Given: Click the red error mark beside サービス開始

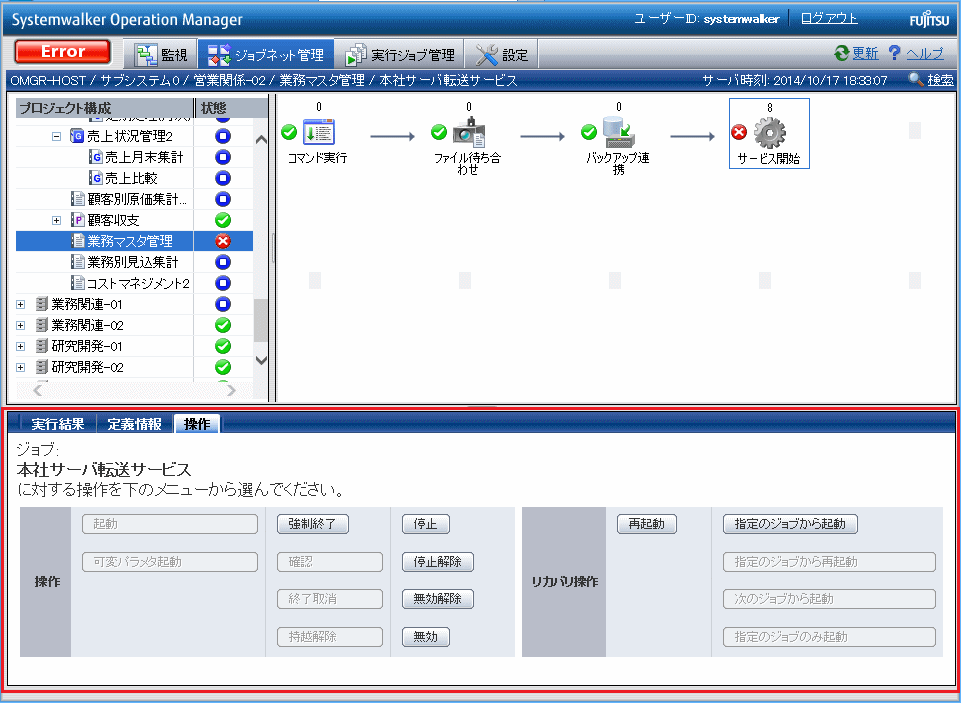Looking at the screenshot, I should (739, 132).
